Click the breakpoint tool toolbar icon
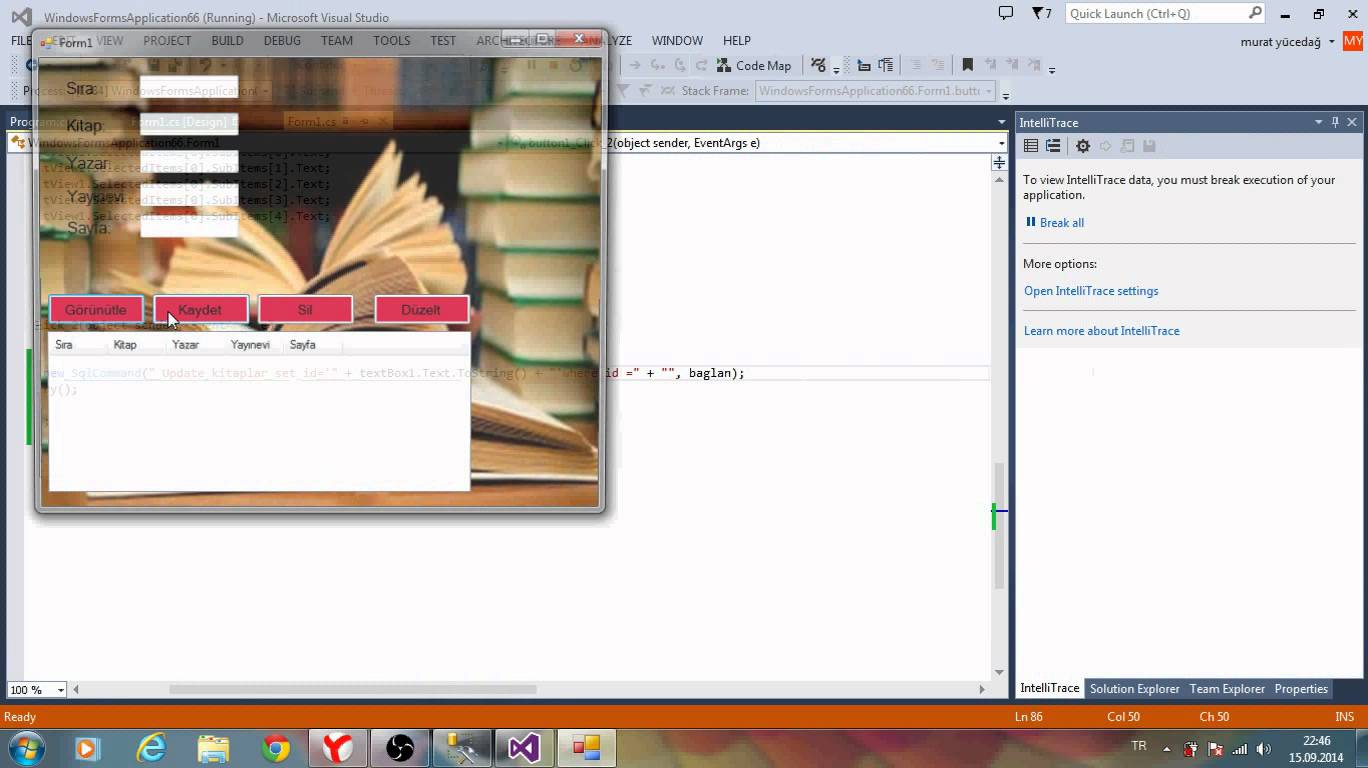This screenshot has width=1368, height=768. 820,65
